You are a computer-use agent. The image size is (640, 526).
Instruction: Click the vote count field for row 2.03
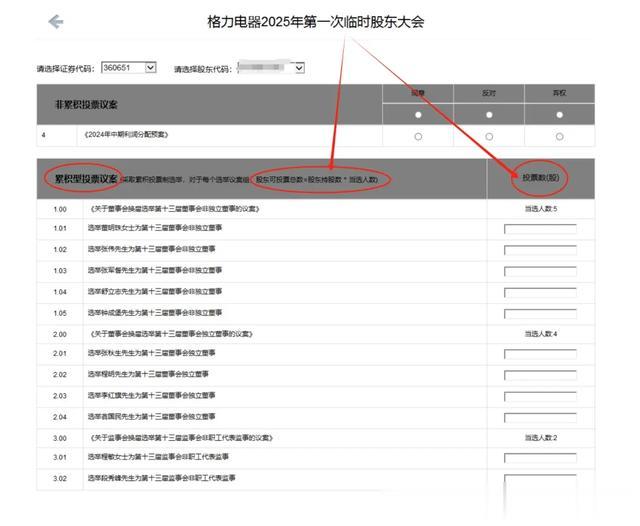coord(540,397)
